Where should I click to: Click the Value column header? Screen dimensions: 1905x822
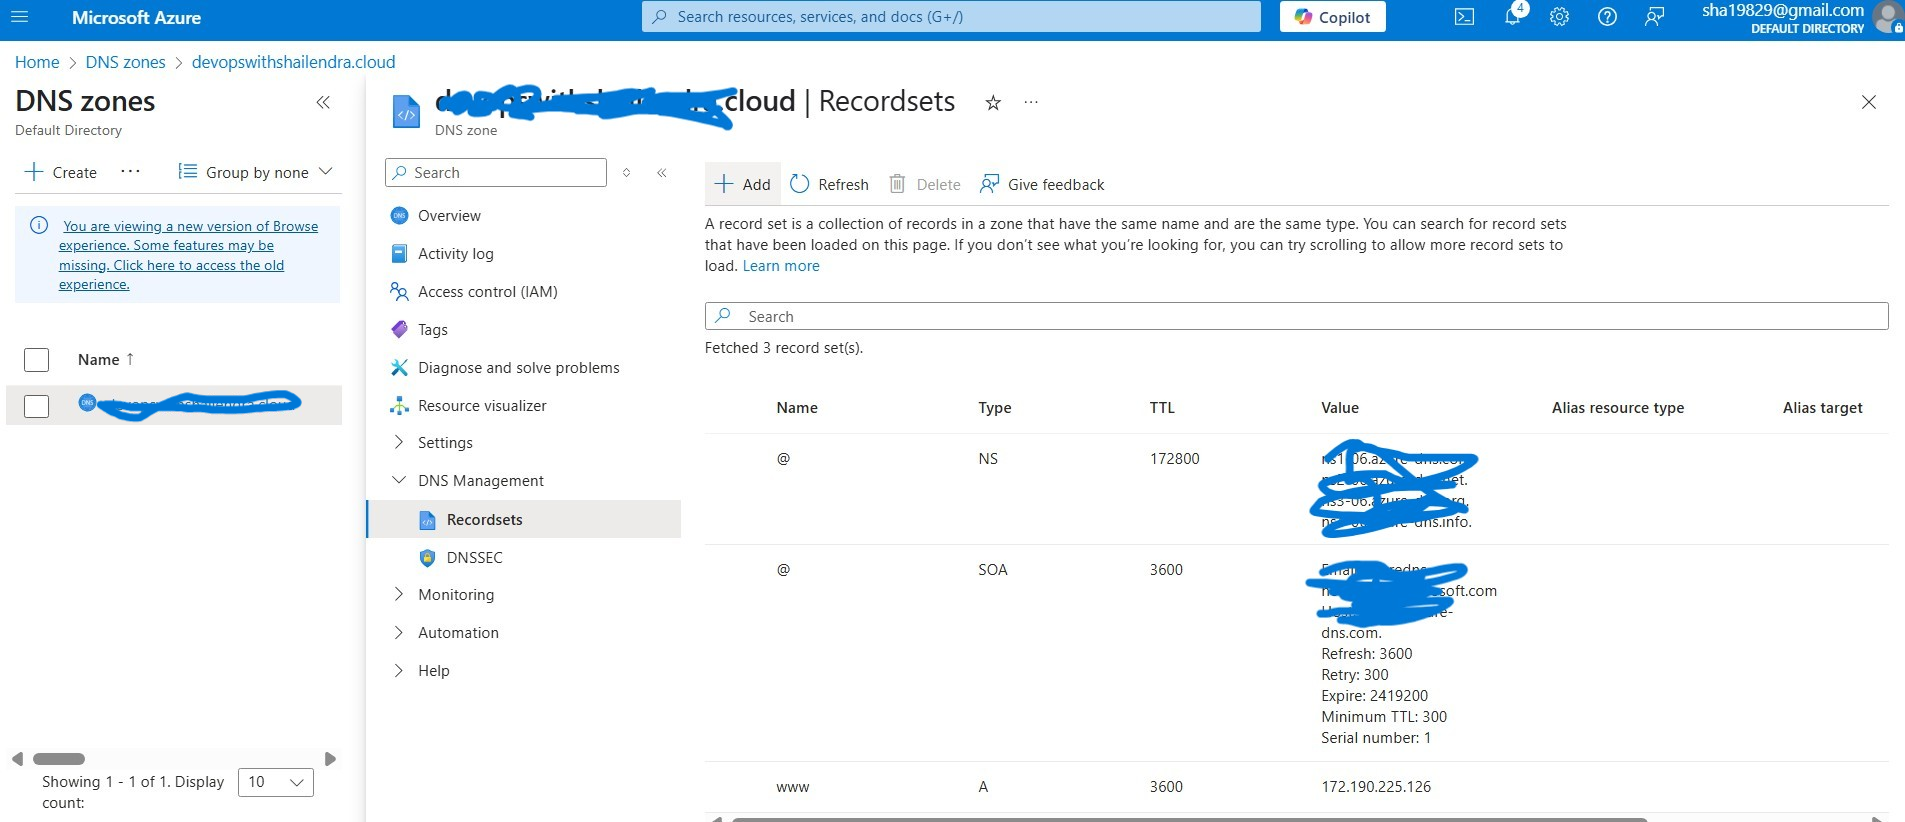coord(1340,408)
